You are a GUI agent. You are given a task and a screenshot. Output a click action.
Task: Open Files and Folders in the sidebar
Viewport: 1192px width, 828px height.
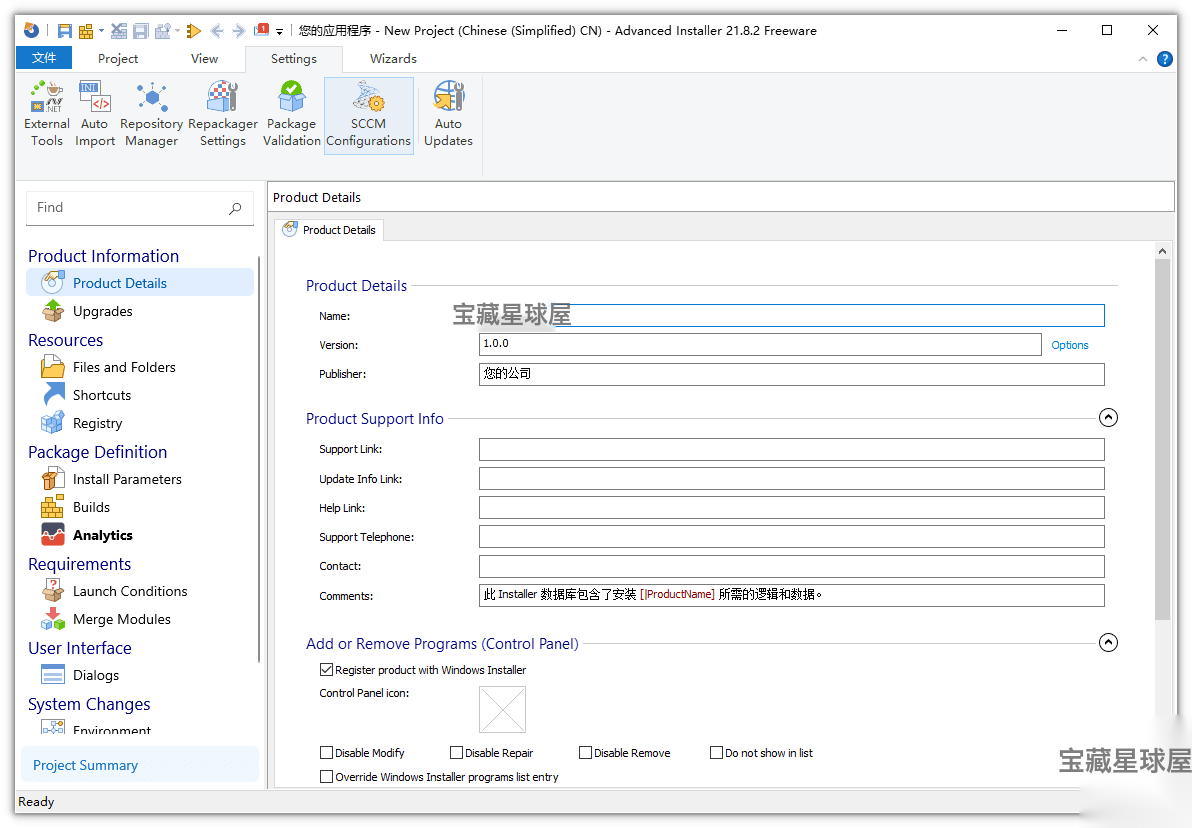coord(124,367)
